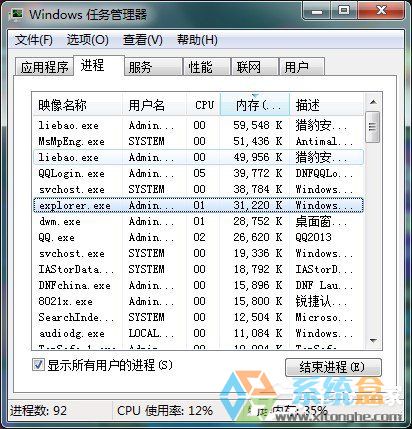The height and width of the screenshot is (429, 412).
Task: Select the 8021x.exe process
Action: coord(198,301)
